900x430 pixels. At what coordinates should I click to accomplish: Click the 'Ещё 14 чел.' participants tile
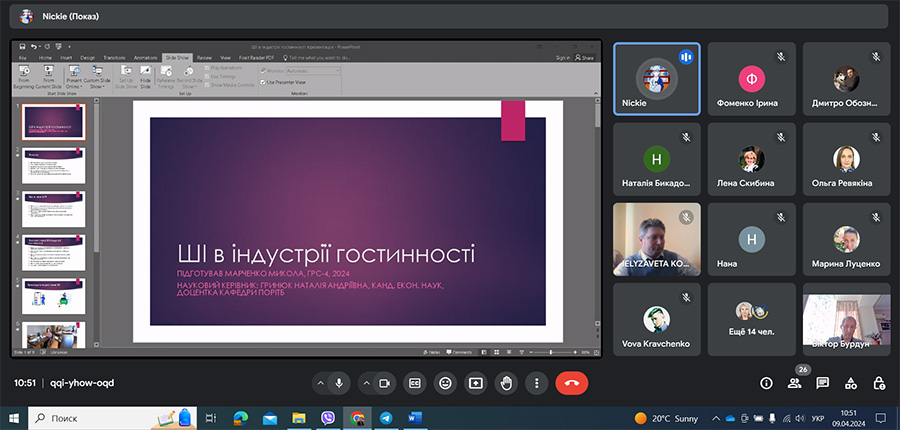pyautogui.click(x=749, y=318)
